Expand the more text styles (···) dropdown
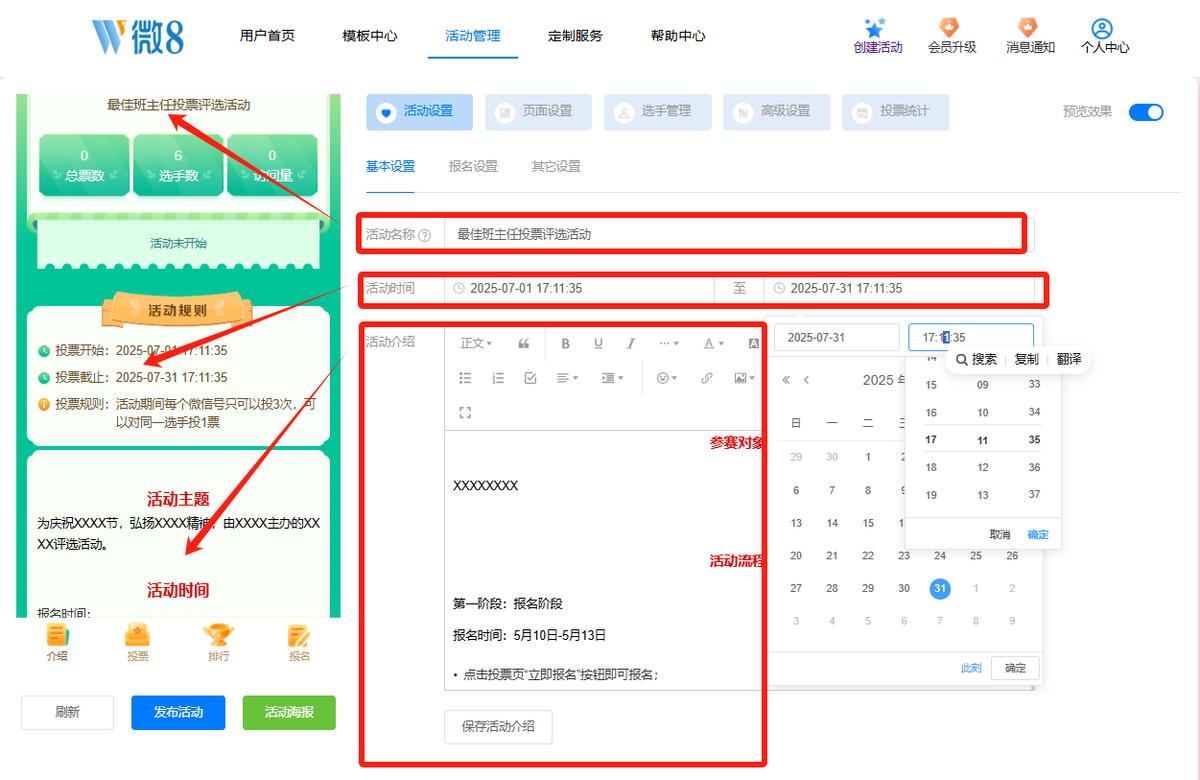This screenshot has height=780, width=1200. pos(669,343)
